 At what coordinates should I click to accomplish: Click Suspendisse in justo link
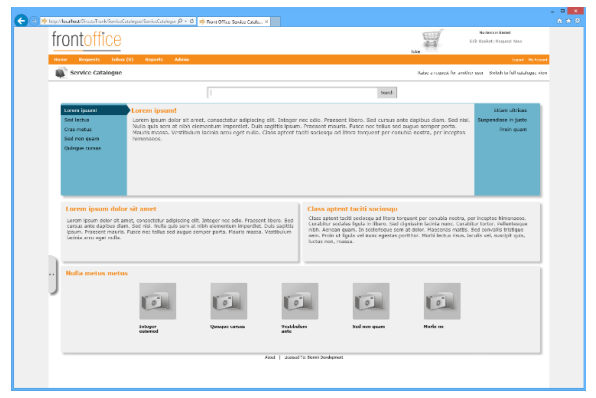502,120
